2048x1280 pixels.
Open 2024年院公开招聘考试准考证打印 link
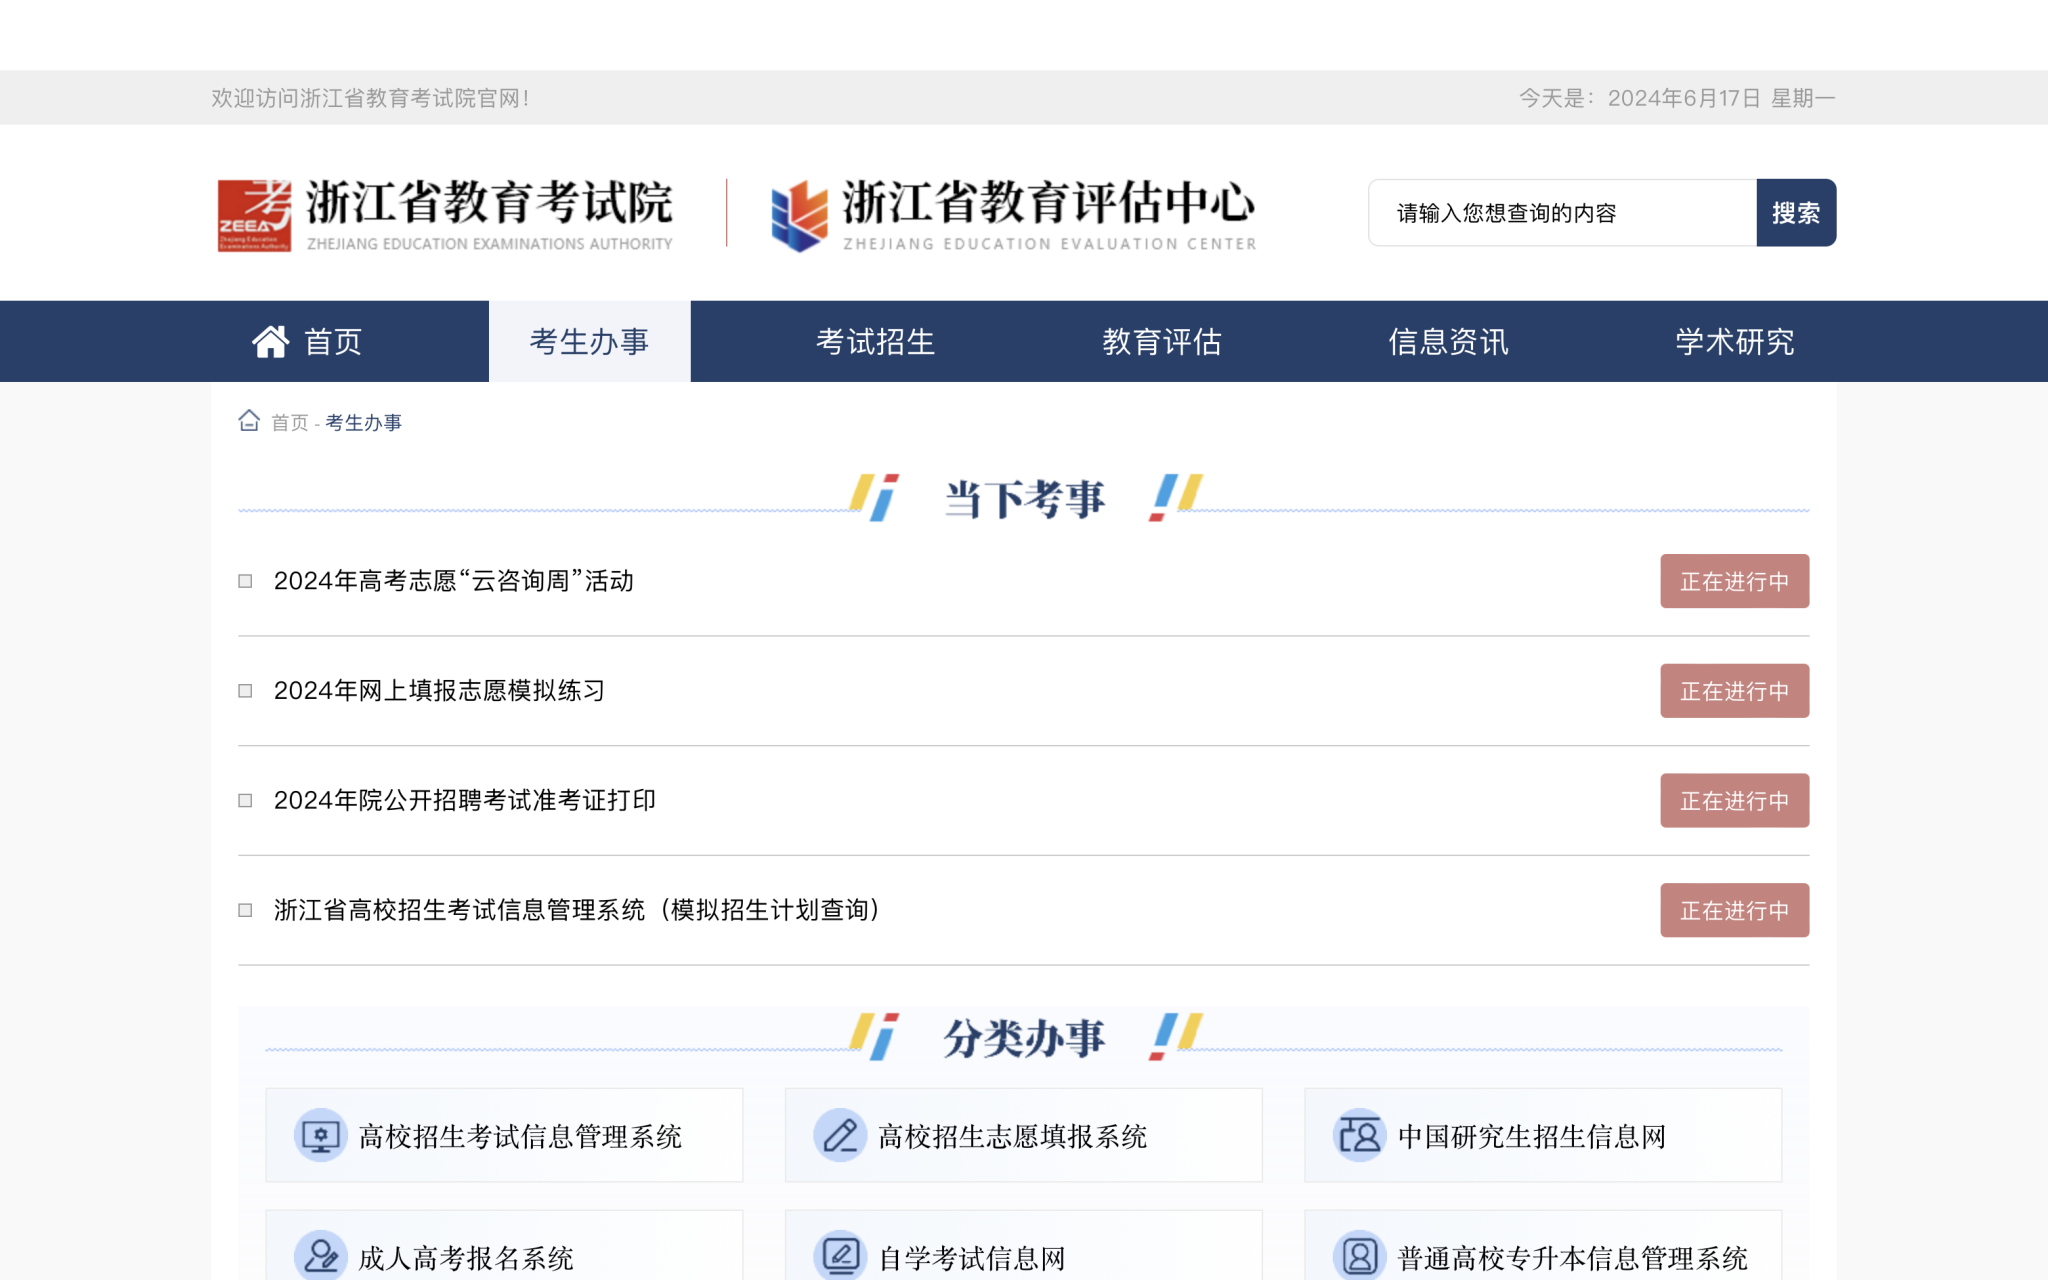pos(465,800)
